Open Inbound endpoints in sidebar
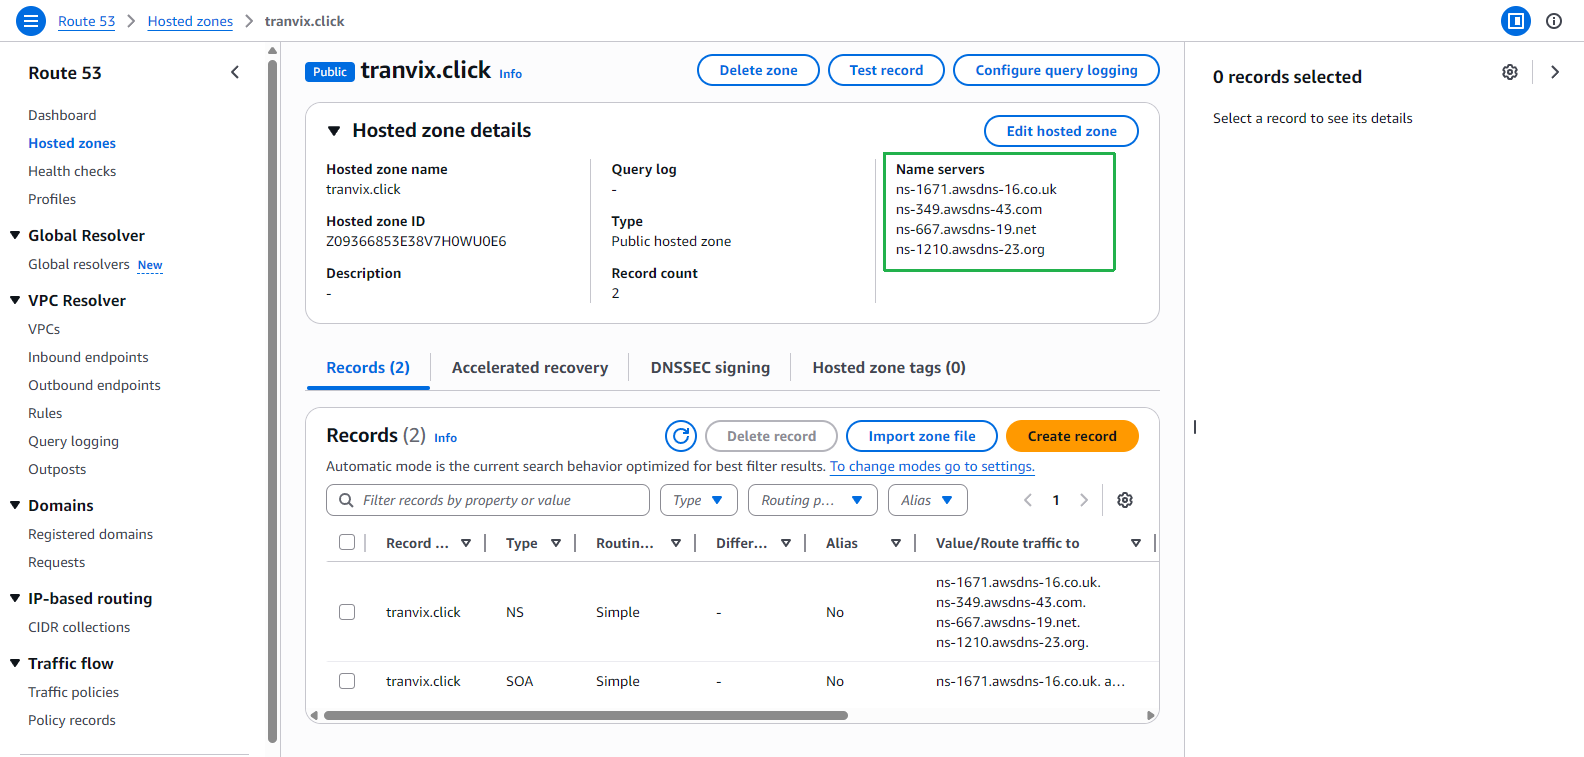This screenshot has height=757, width=1584. coord(88,357)
